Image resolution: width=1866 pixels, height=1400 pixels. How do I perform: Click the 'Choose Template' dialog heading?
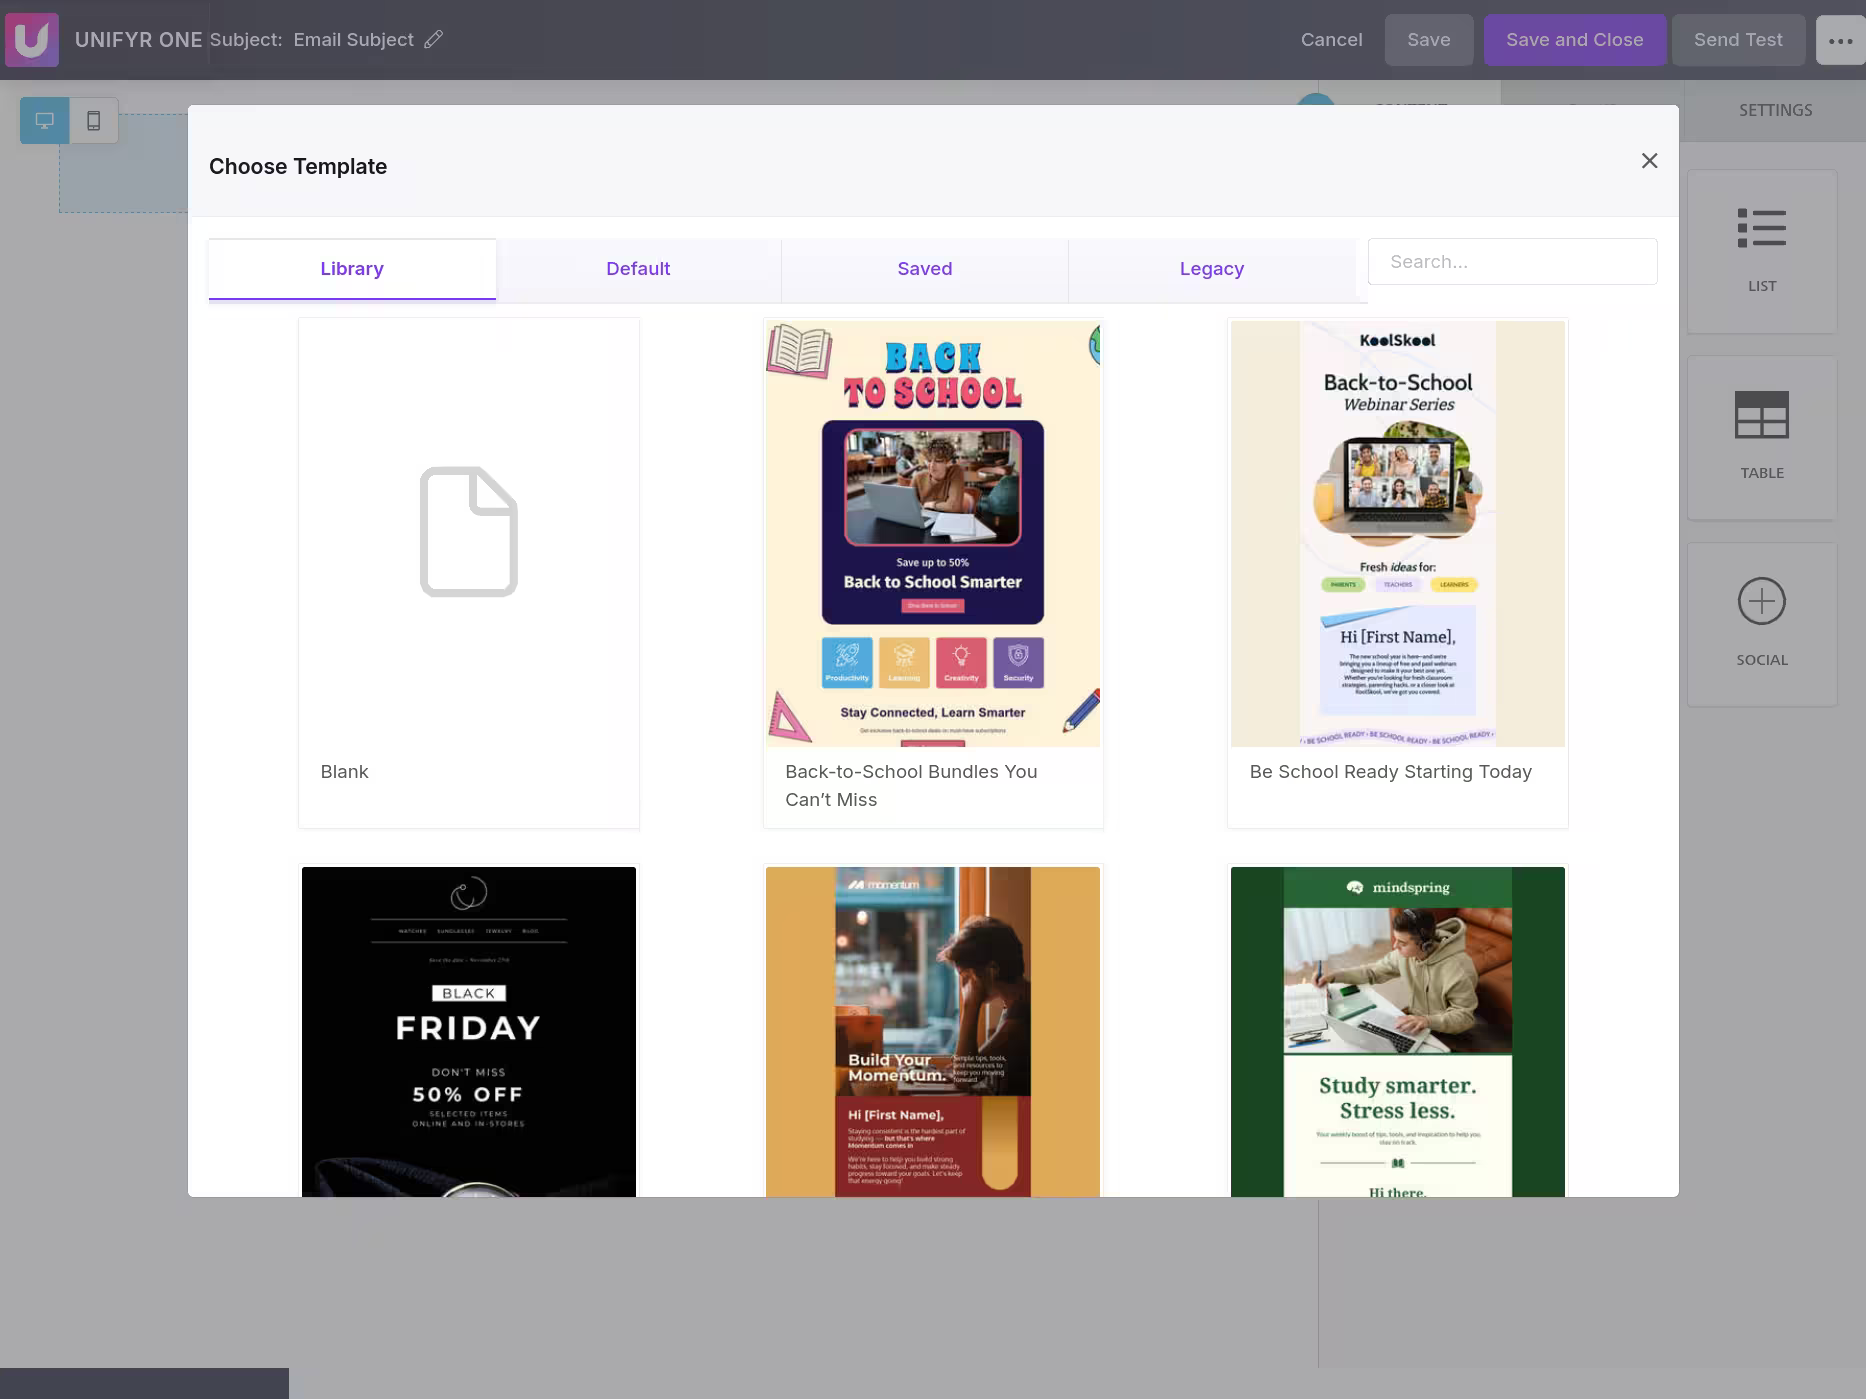point(298,167)
